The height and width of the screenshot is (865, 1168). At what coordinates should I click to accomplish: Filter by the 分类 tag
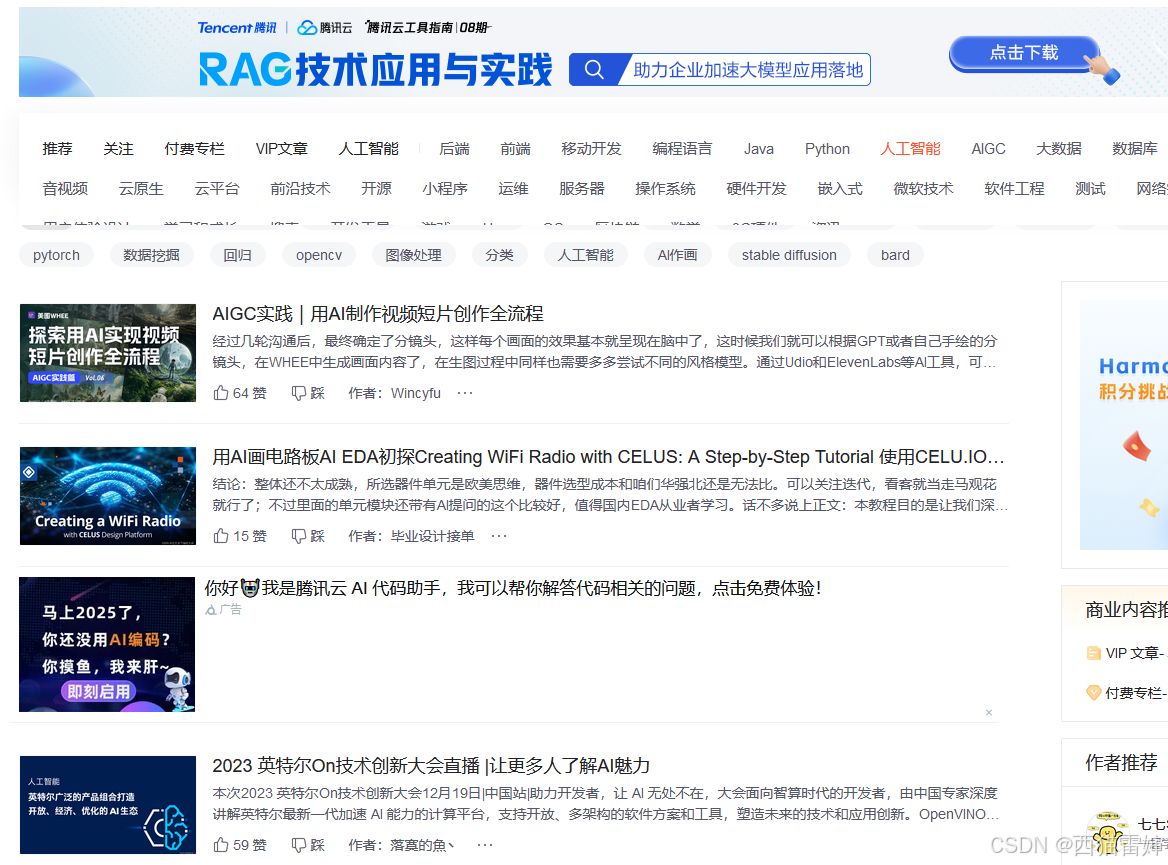point(499,255)
